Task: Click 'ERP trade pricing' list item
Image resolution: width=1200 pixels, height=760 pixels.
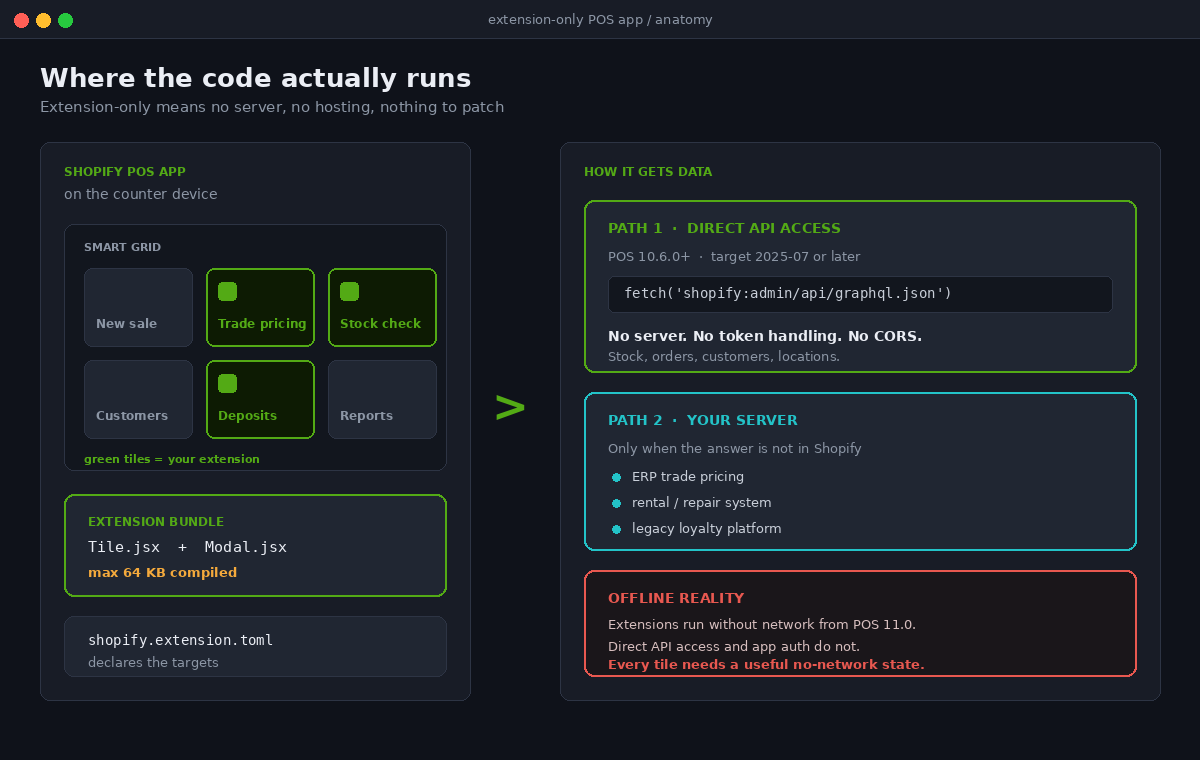Action: (x=688, y=477)
